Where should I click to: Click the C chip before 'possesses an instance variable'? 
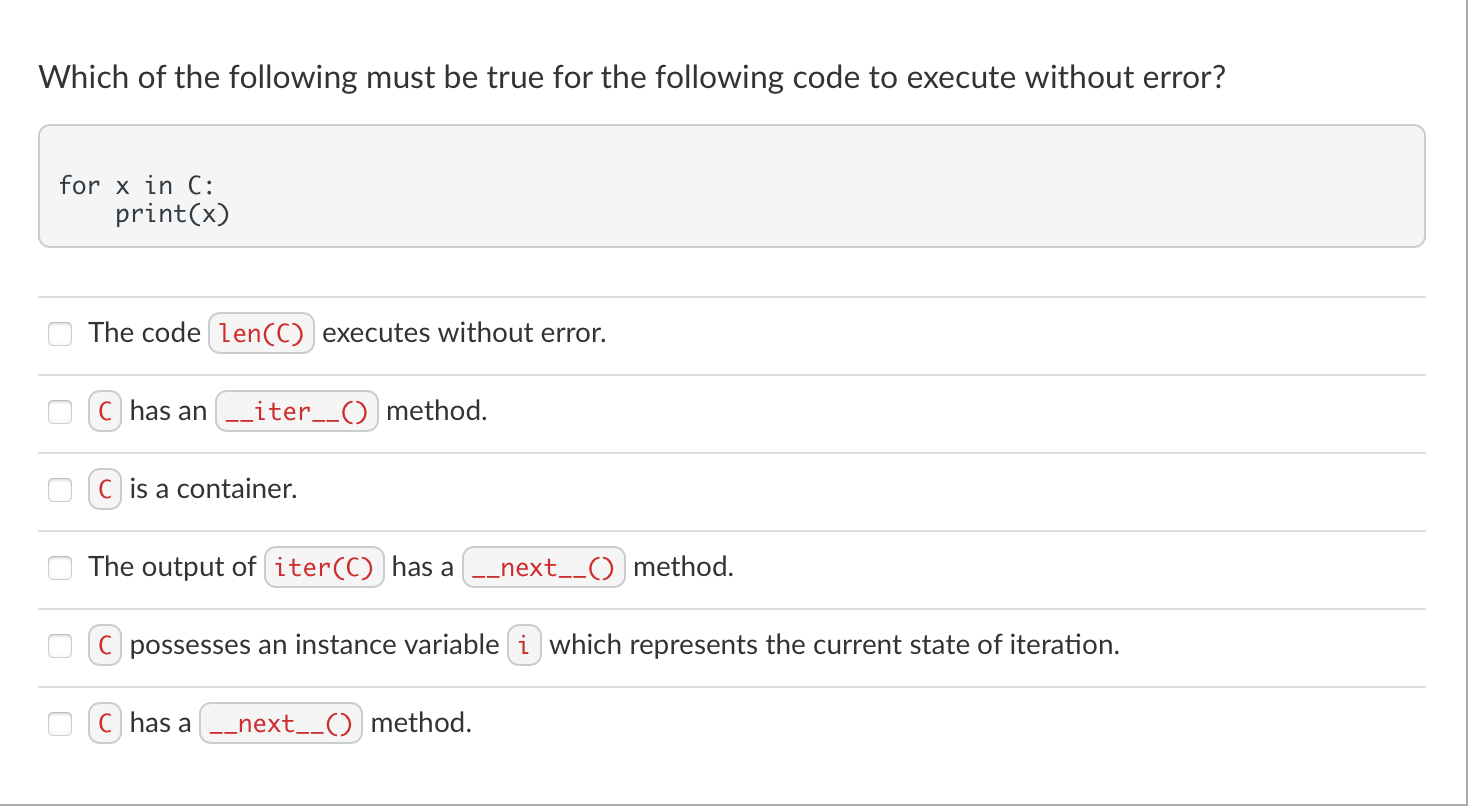105,645
